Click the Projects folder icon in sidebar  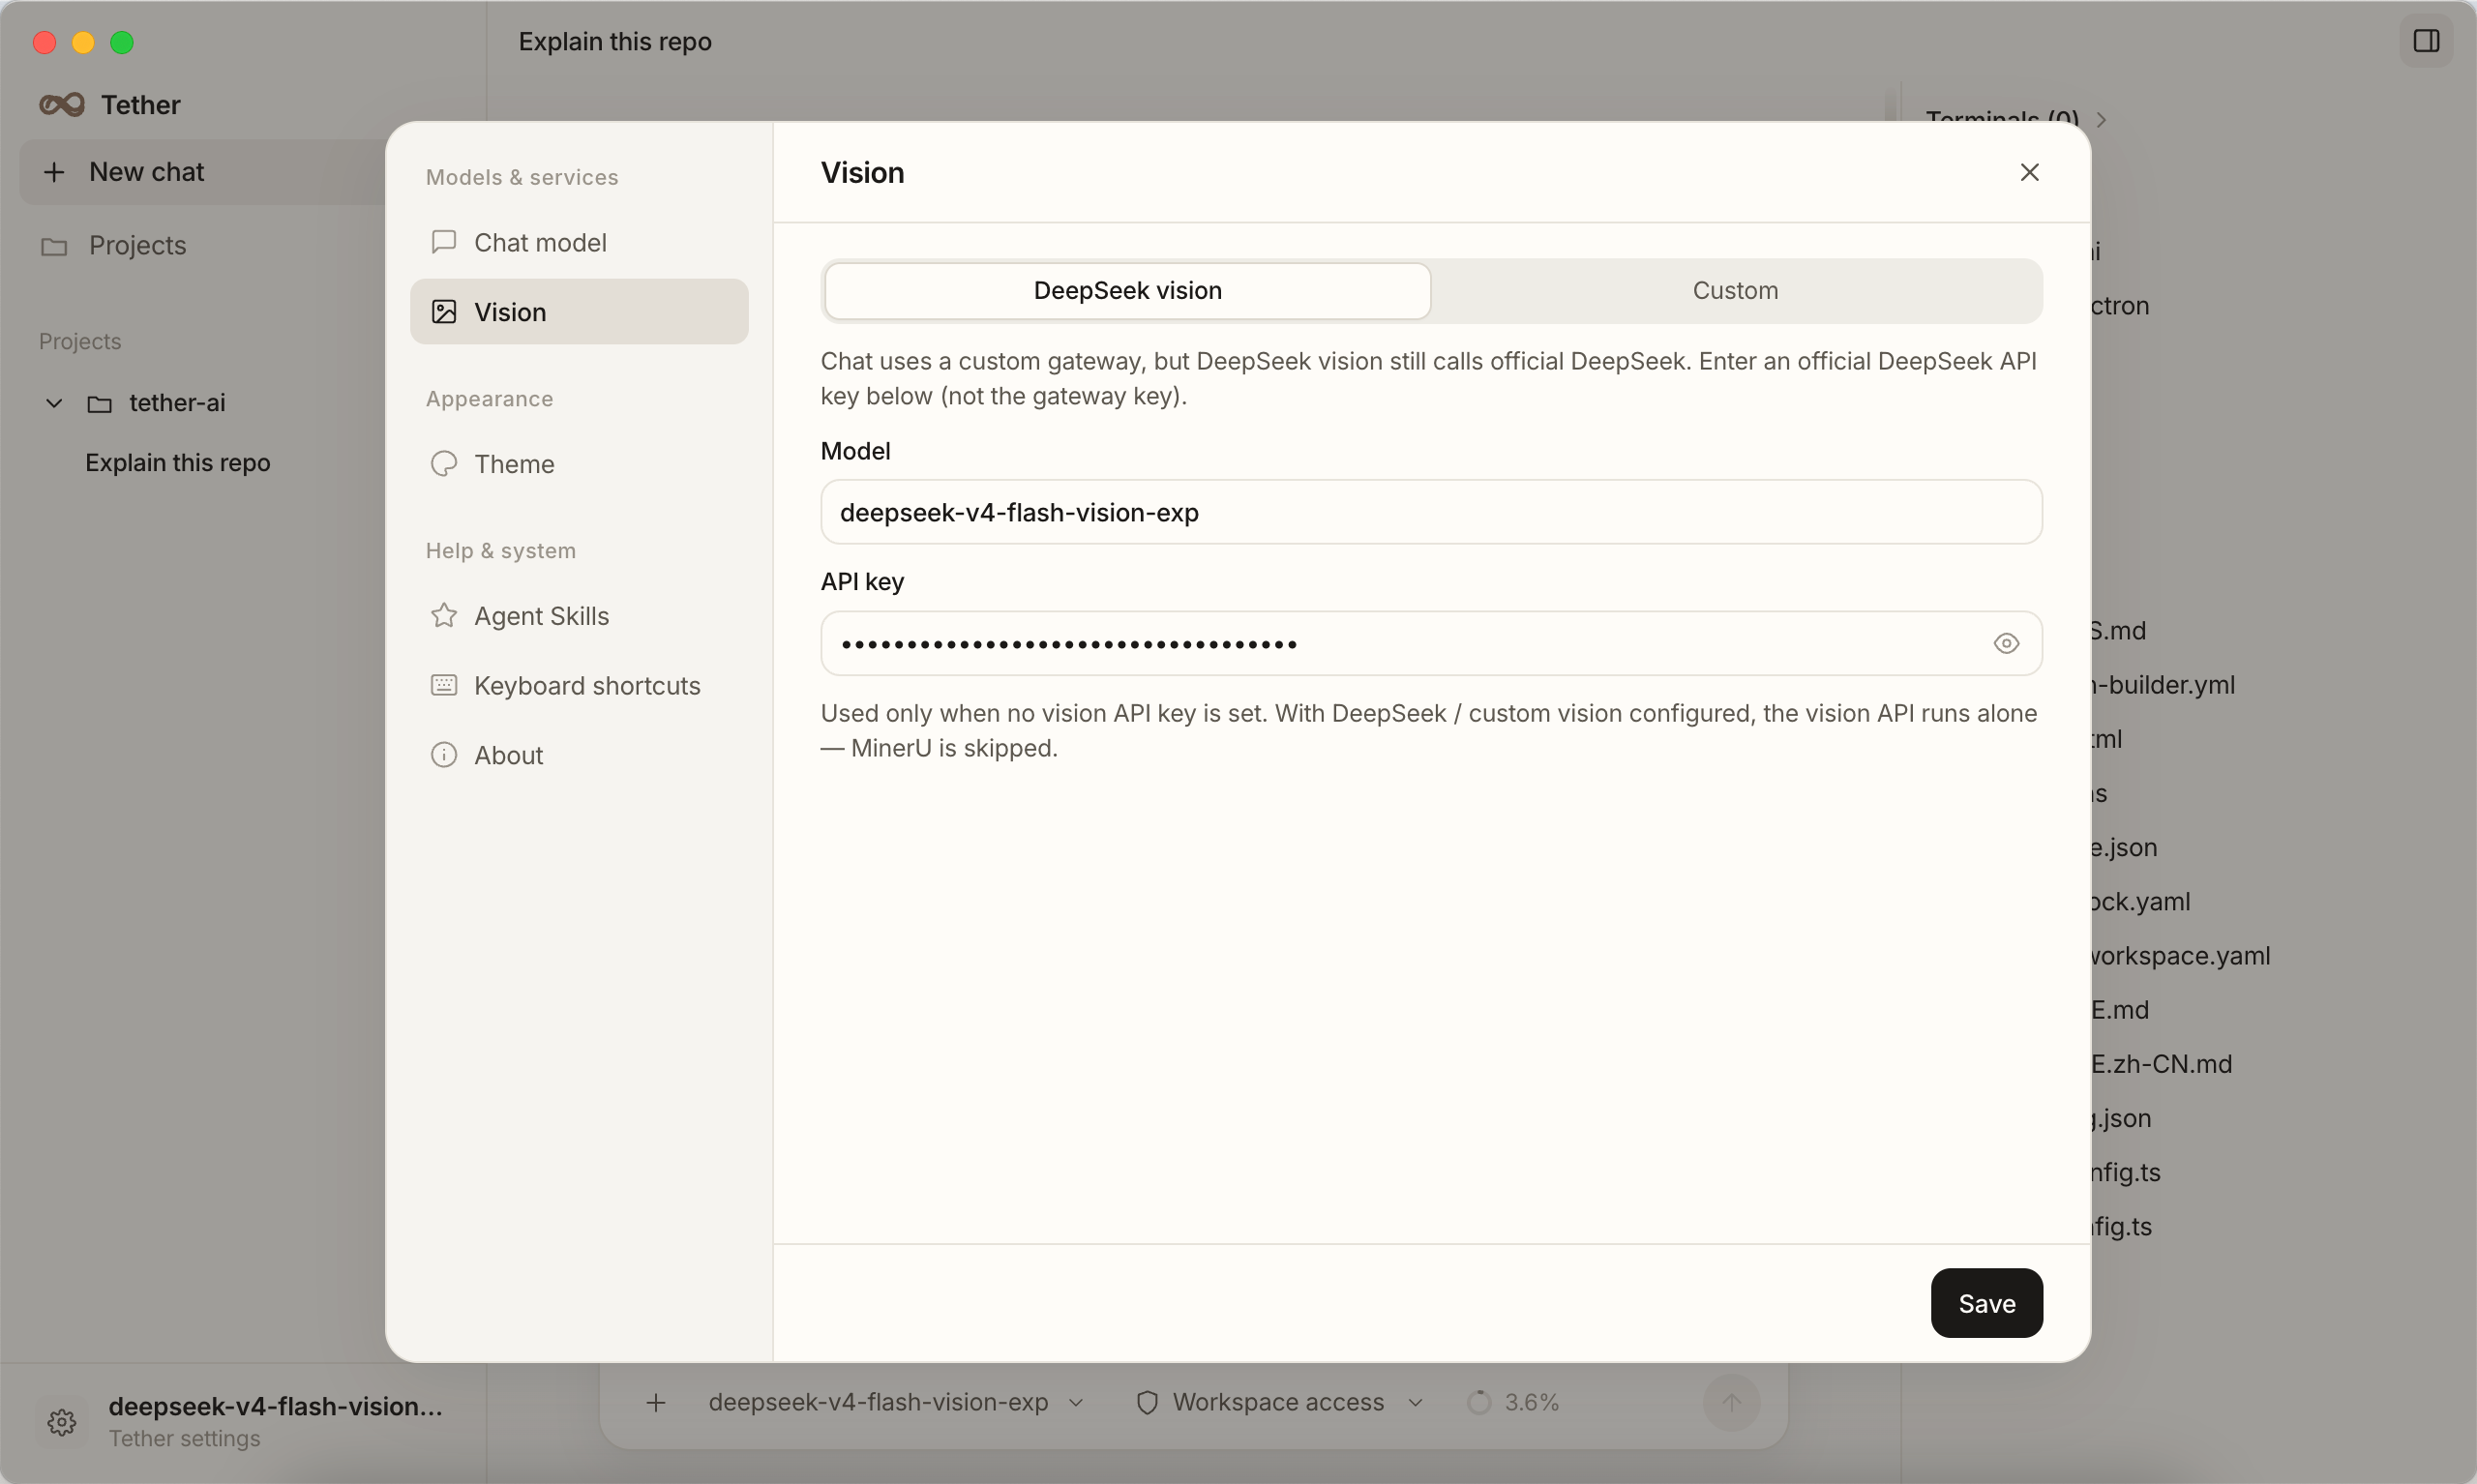[54, 246]
